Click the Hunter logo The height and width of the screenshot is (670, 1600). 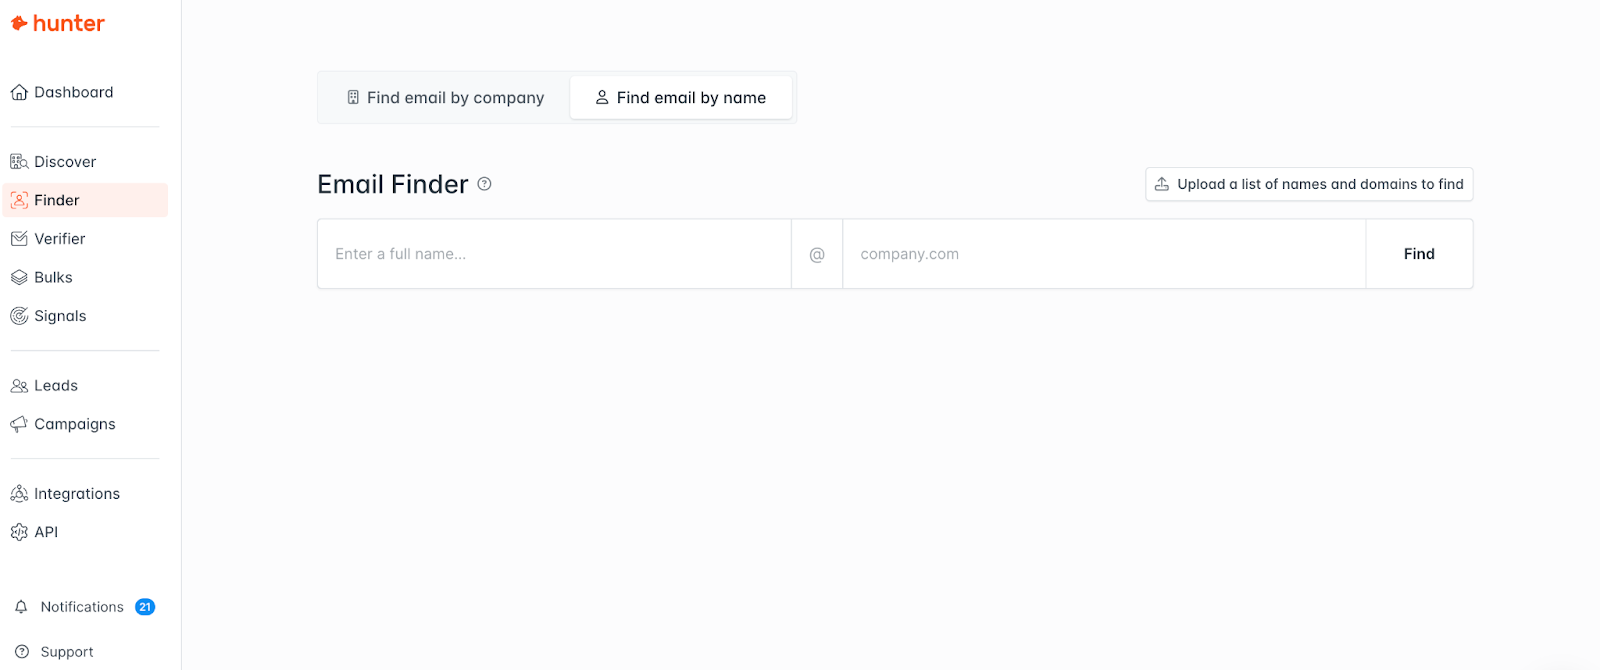[57, 23]
